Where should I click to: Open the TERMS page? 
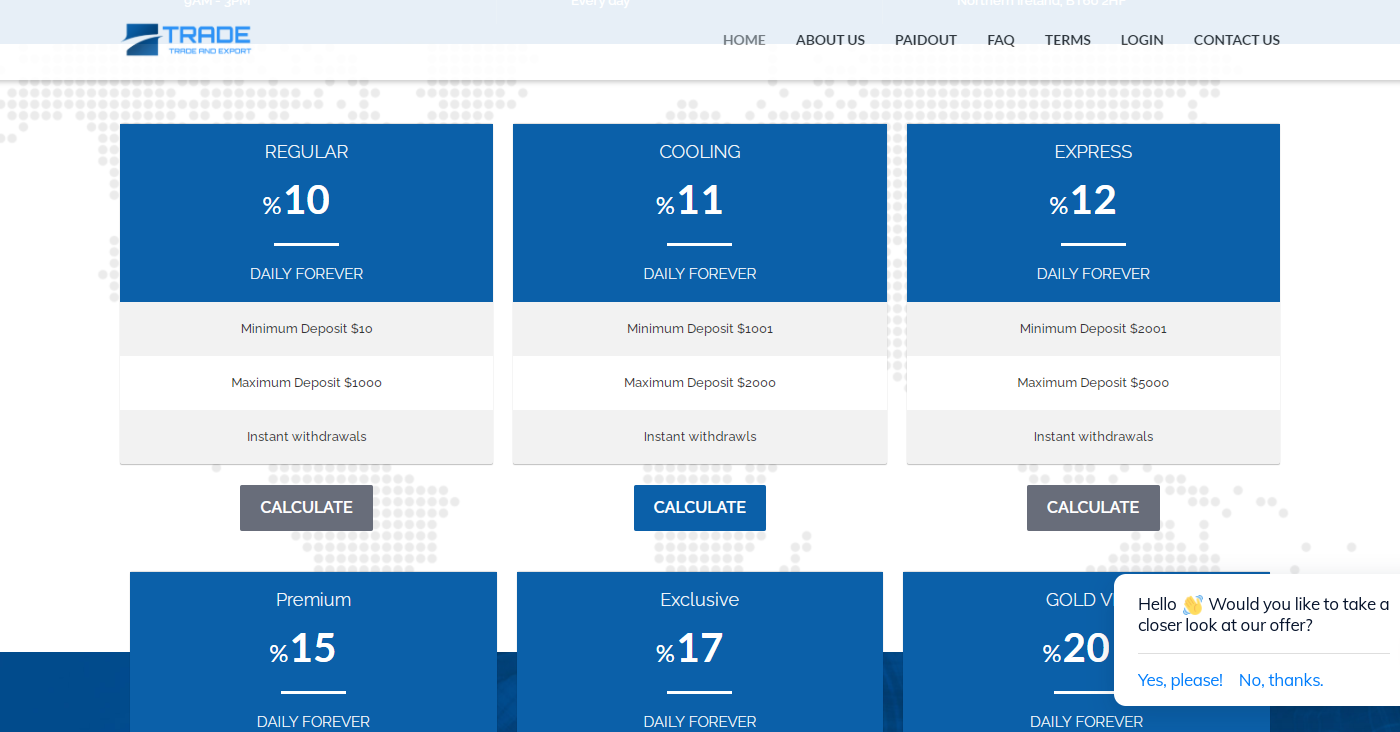tap(1067, 40)
